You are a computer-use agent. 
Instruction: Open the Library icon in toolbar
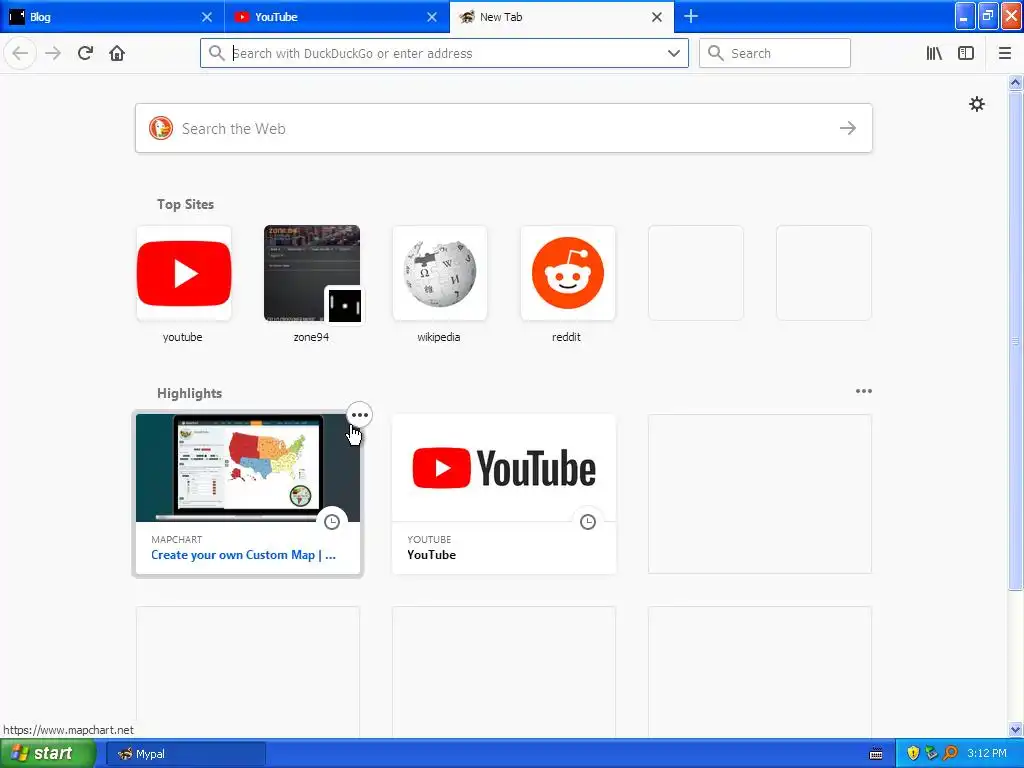click(x=934, y=53)
